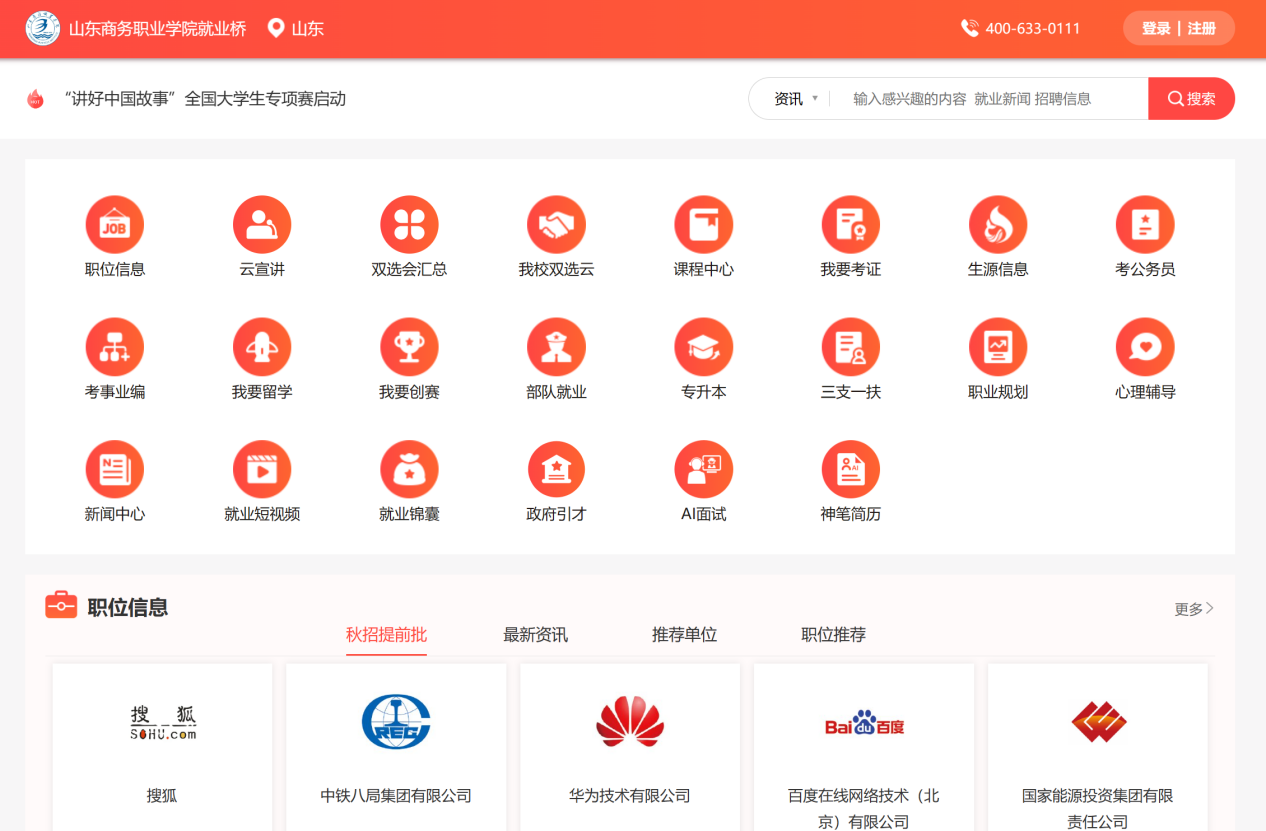Open 双选会汇总 icon
Image resolution: width=1266 pixels, height=831 pixels.
[409, 225]
